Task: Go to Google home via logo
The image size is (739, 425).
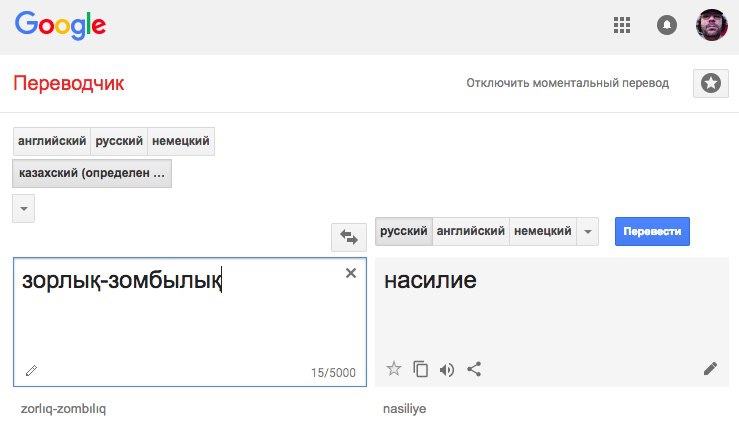Action: (60, 25)
